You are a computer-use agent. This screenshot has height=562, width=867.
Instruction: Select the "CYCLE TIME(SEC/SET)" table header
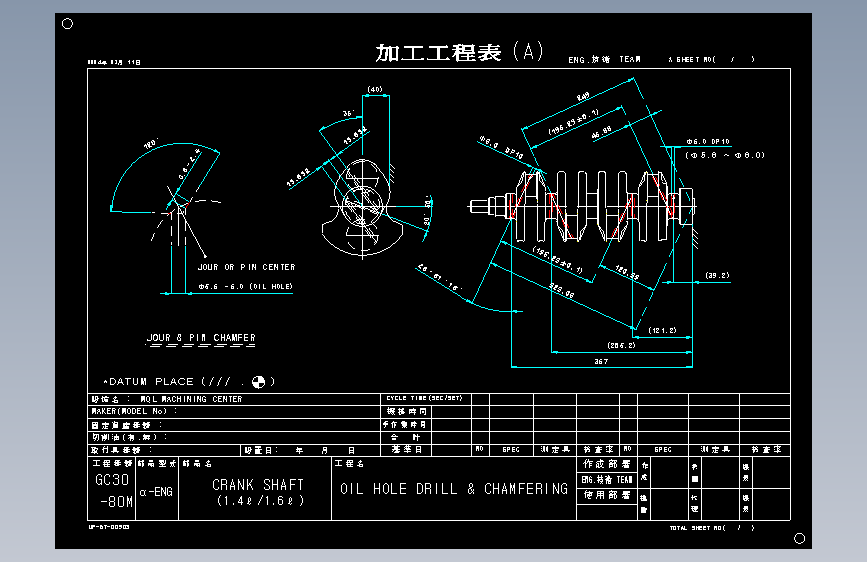pos(424,398)
